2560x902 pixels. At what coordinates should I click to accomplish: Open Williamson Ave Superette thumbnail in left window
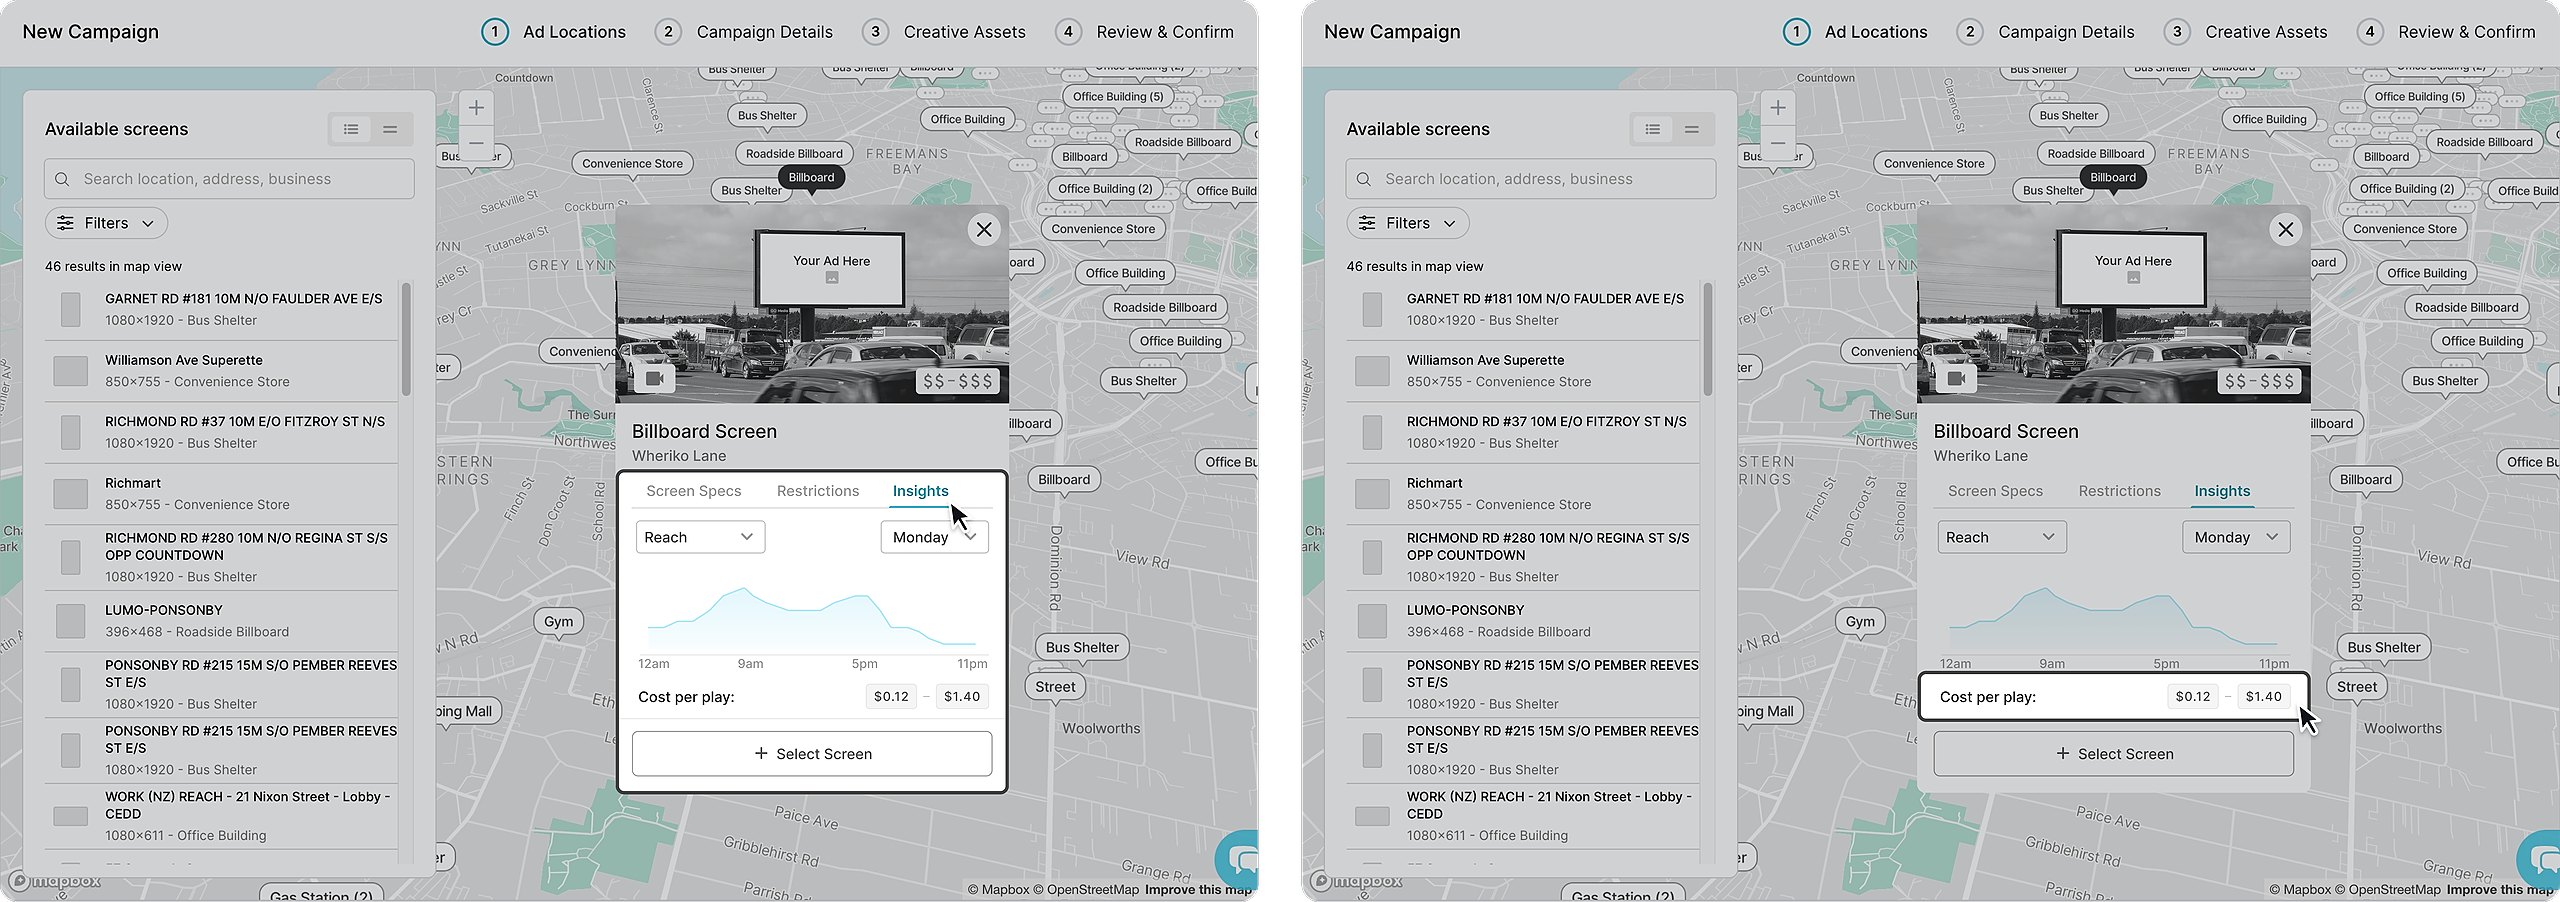(70, 371)
